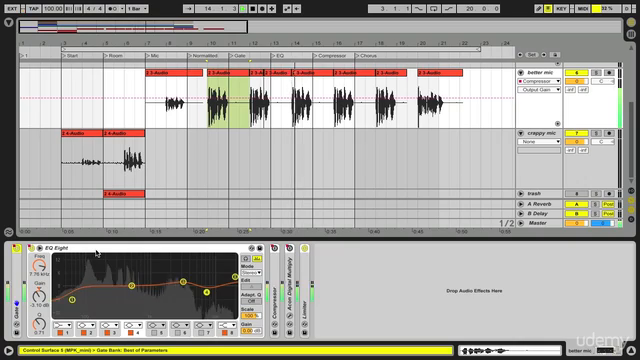Click the green Play button
This screenshot has width=640, height=360.
point(243,9)
